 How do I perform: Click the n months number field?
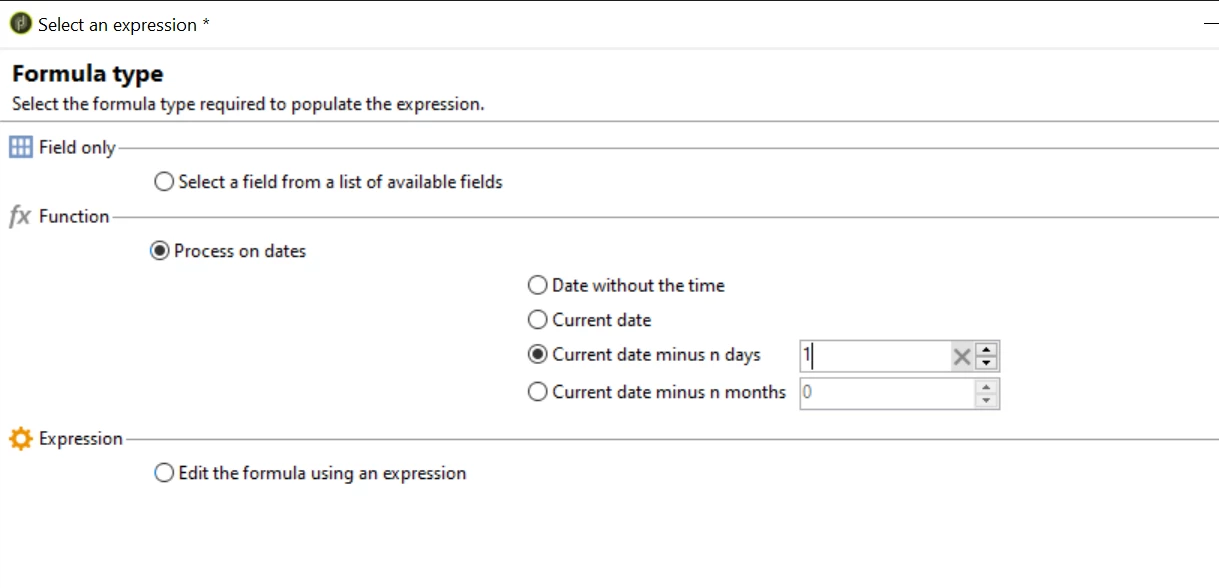885,393
